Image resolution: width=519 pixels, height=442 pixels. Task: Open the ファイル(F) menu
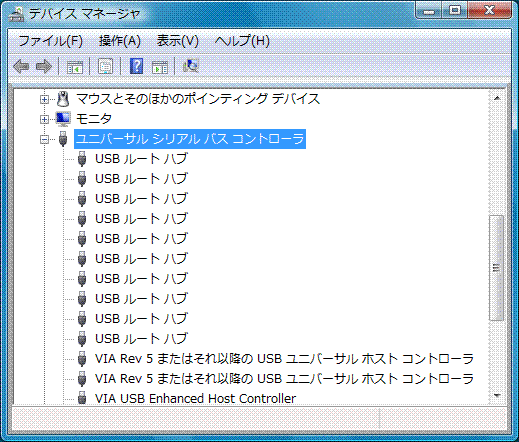point(50,41)
